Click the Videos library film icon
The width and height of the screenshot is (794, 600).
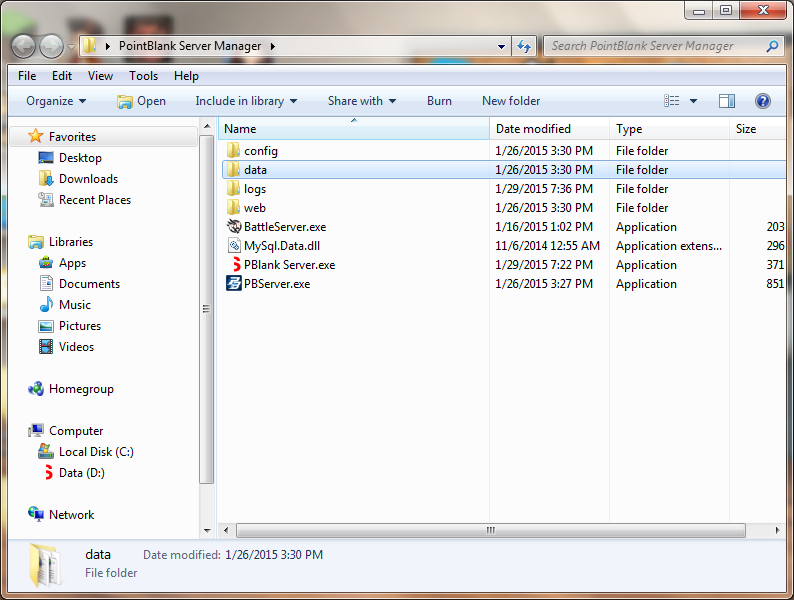(x=46, y=347)
